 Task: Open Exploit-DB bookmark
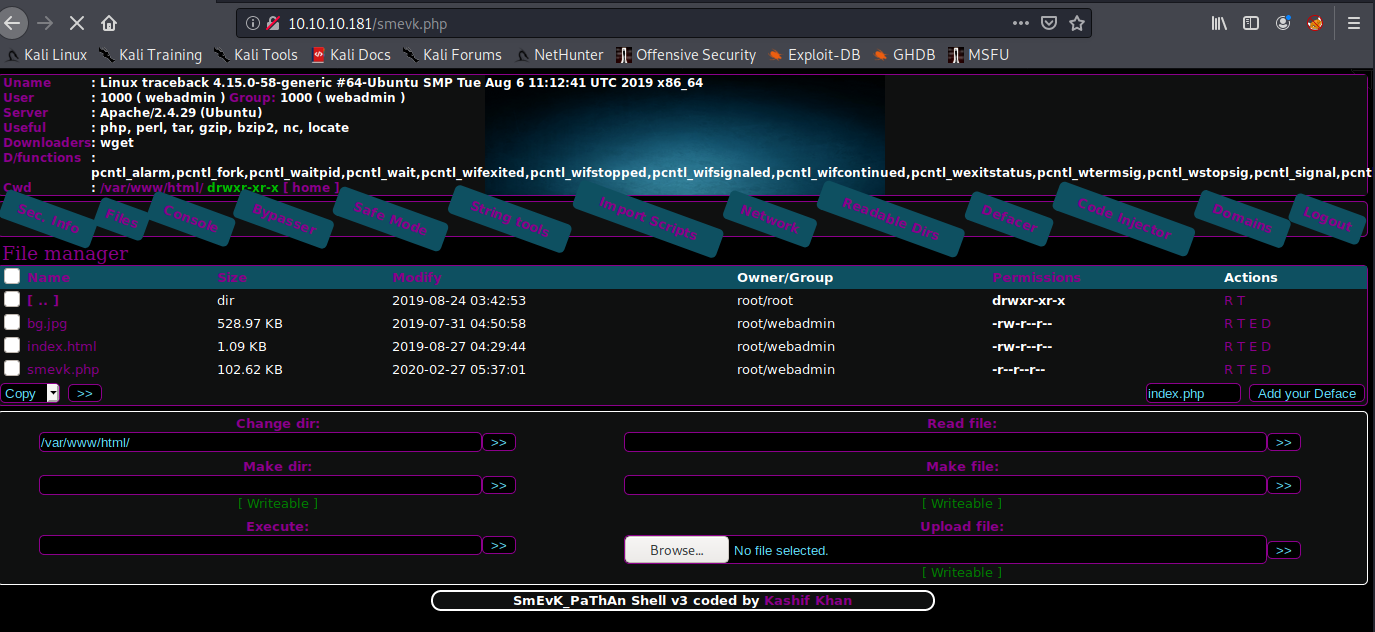click(x=814, y=55)
